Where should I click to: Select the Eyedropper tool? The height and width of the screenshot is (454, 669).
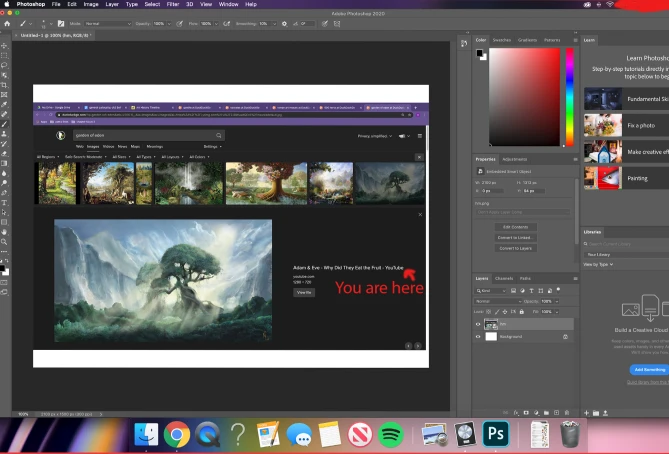(x=4, y=105)
